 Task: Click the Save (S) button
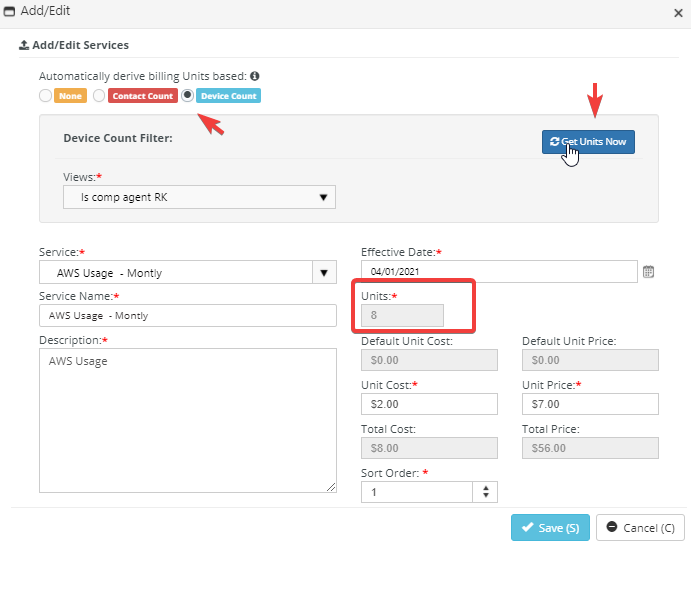(550, 528)
